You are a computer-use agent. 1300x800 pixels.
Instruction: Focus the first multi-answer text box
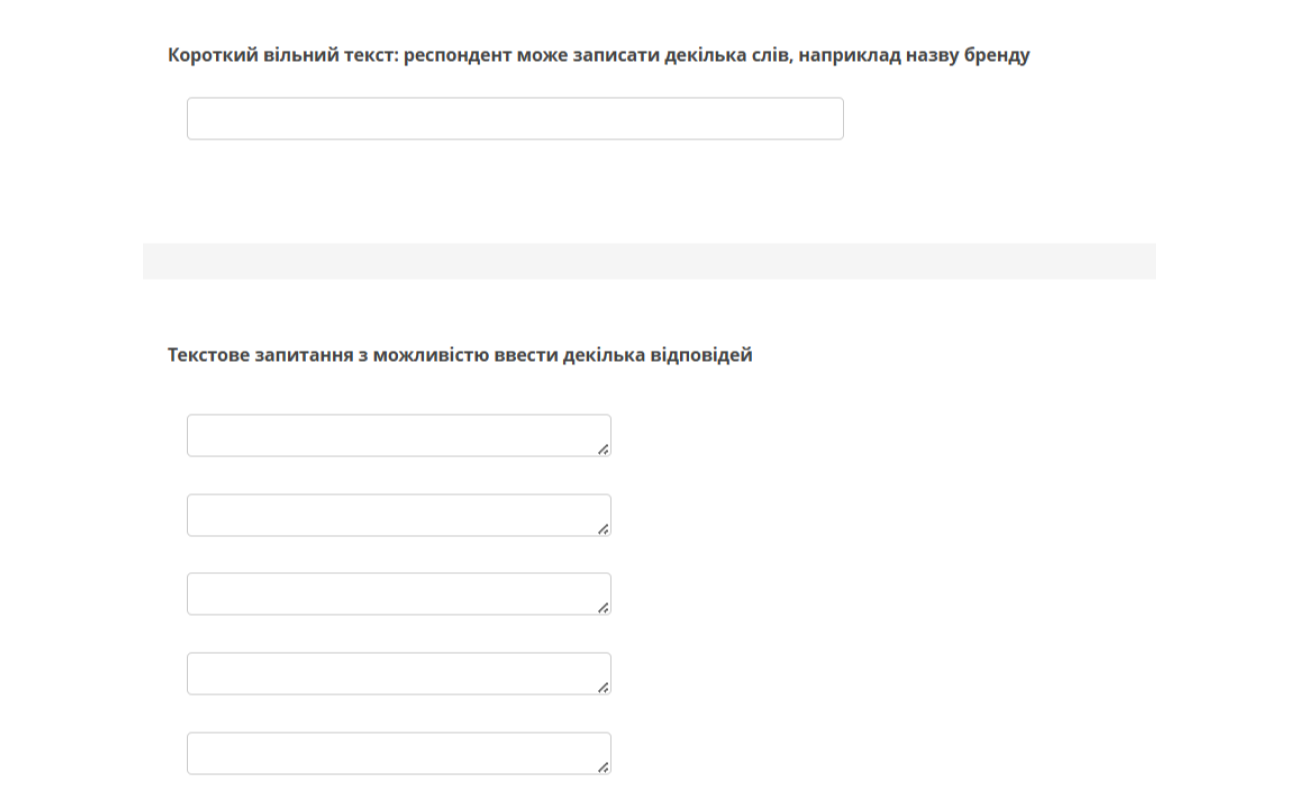click(398, 436)
